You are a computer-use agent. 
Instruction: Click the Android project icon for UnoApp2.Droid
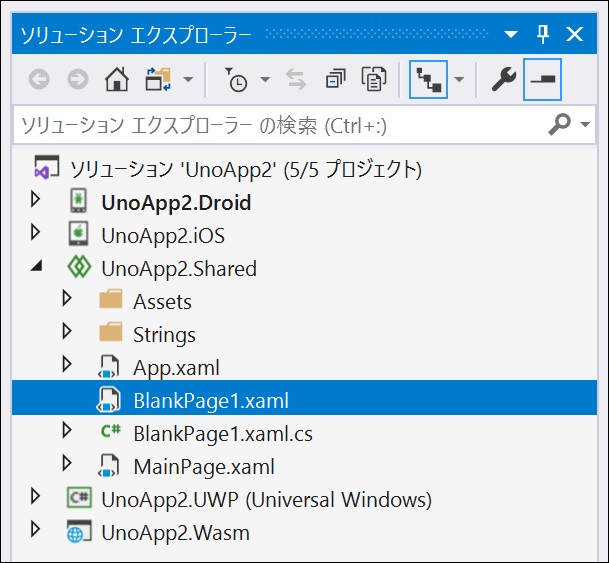pyautogui.click(x=78, y=200)
